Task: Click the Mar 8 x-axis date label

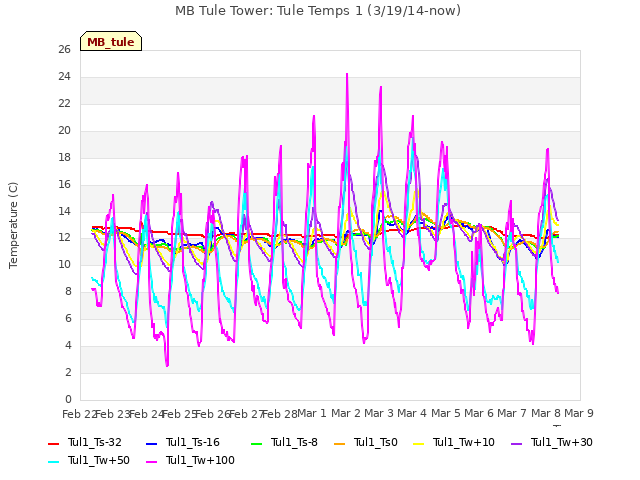Action: point(546,413)
